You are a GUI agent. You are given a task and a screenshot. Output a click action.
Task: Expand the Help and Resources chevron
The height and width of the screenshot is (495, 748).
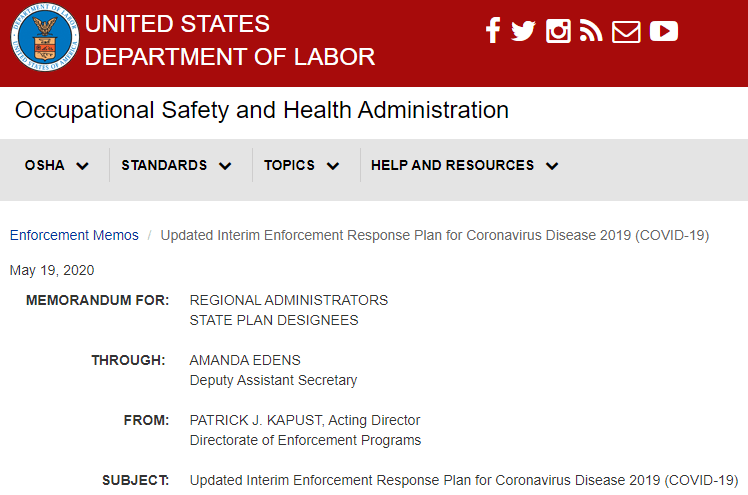pos(552,166)
